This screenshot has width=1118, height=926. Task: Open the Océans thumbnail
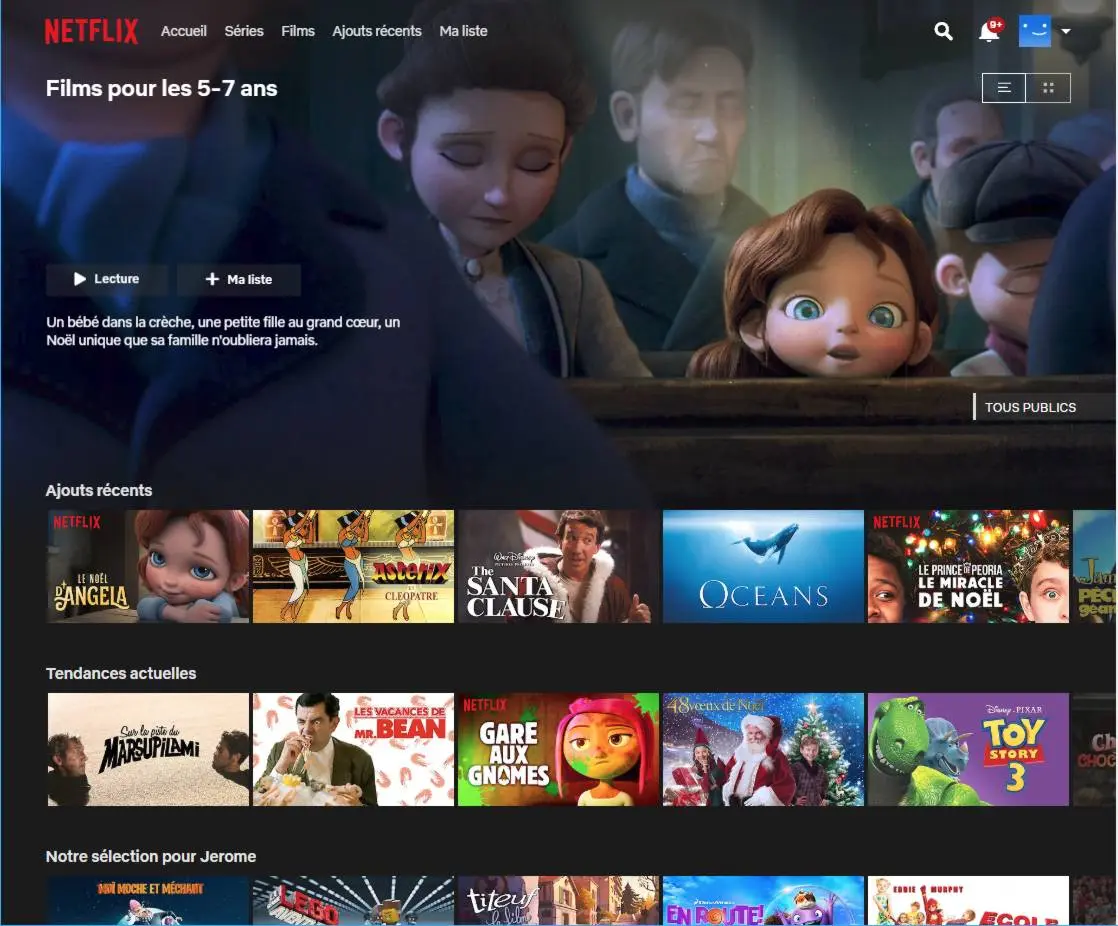point(764,566)
